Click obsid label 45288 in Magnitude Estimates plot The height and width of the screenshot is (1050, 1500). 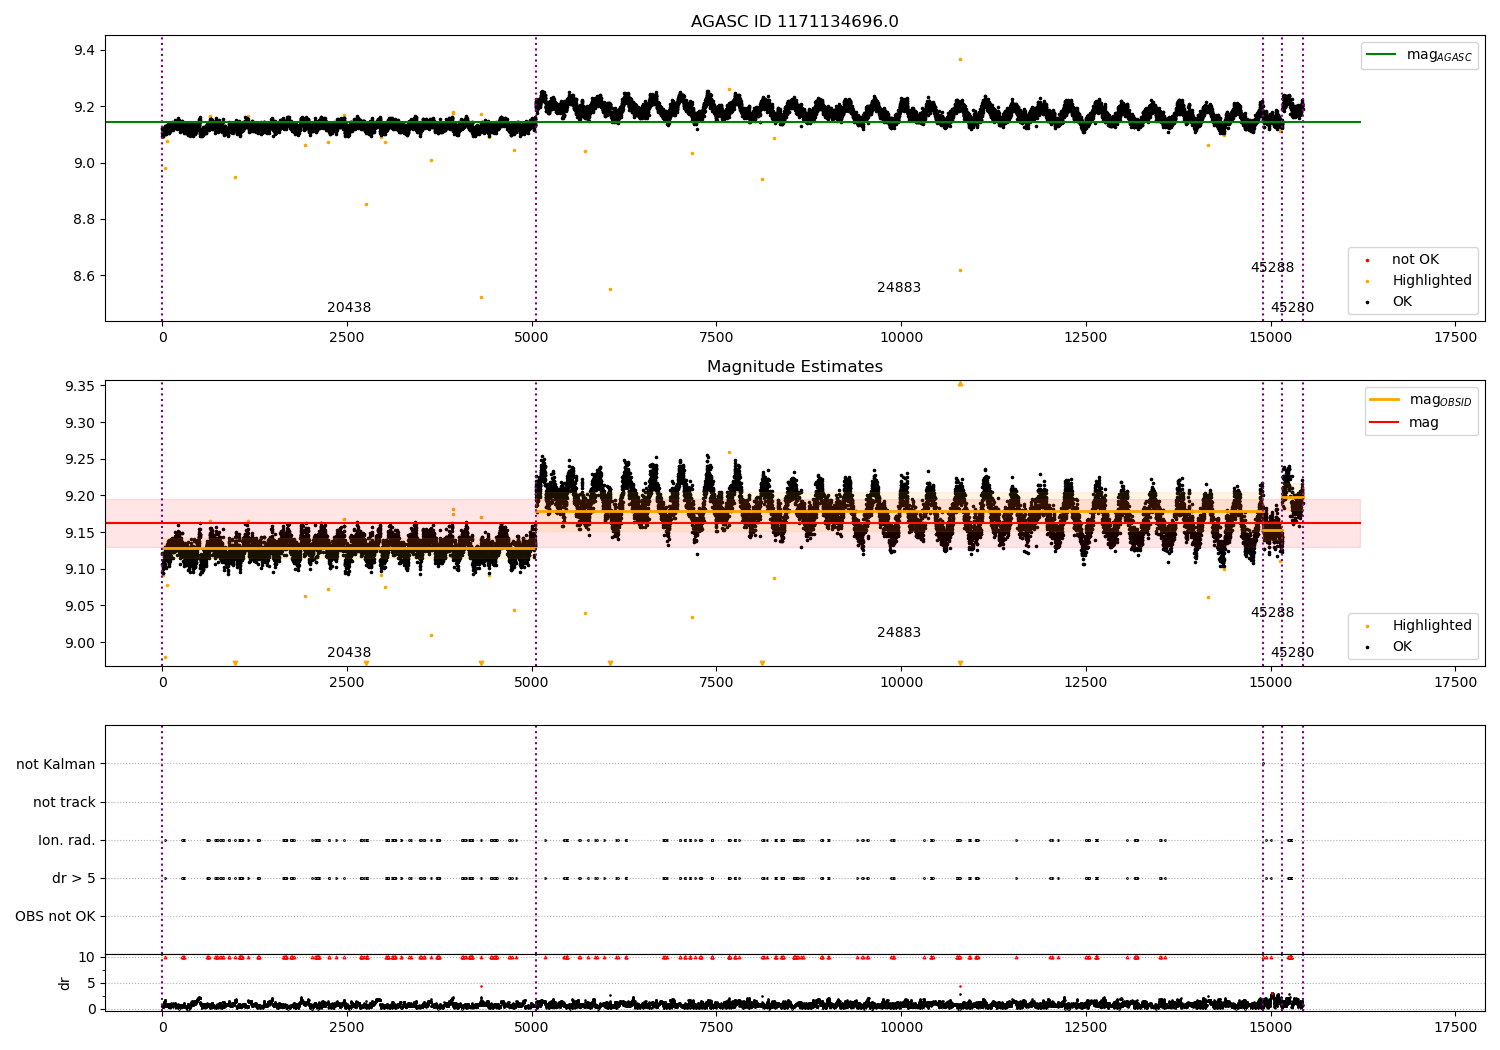click(1272, 613)
